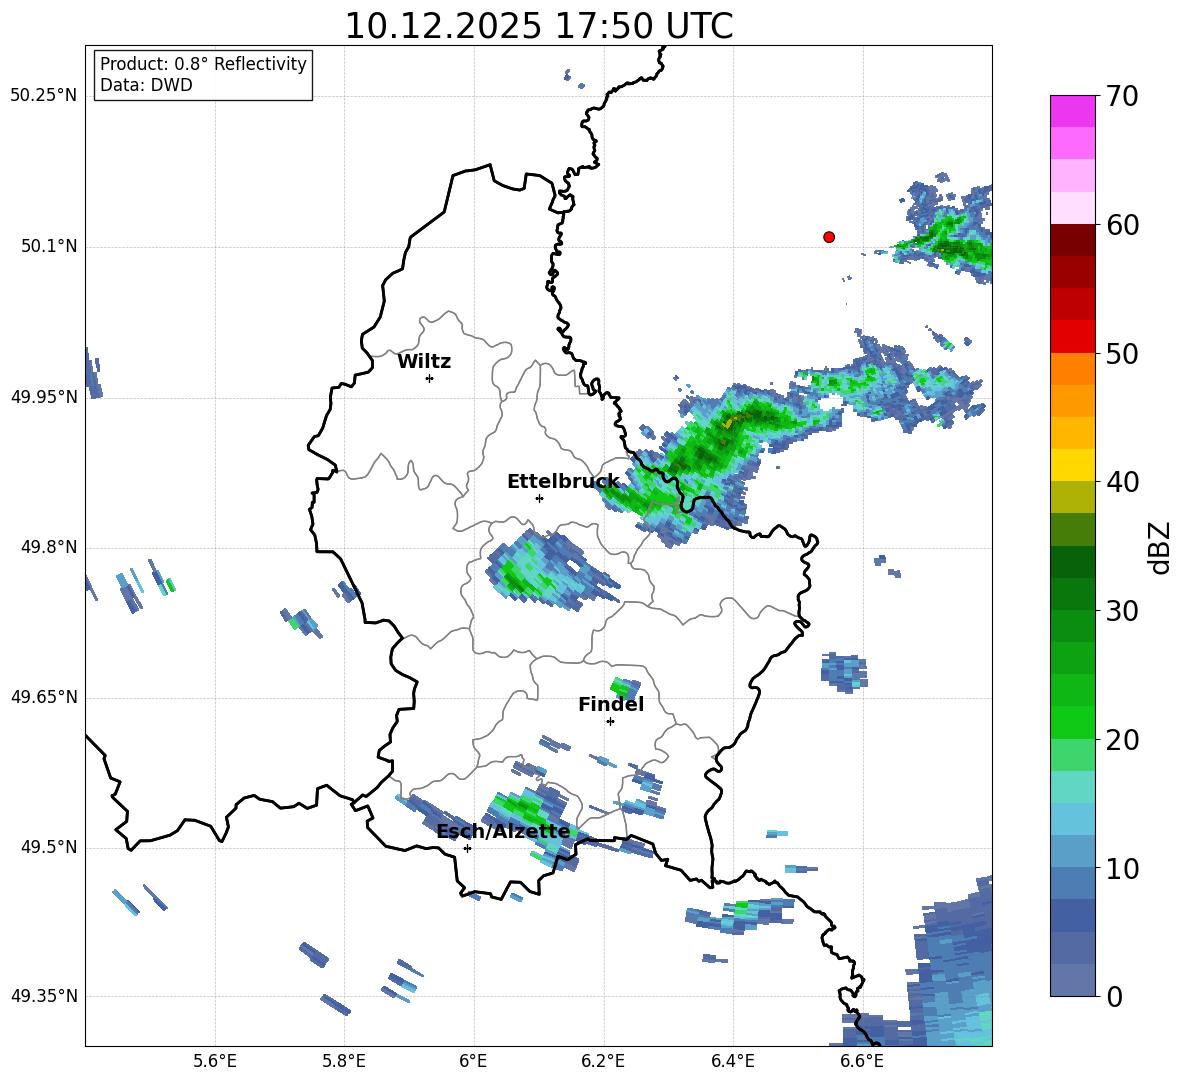Click the Esch/Alzette station cross marker
Screen dimensions: 1184x1081
coord(467,848)
